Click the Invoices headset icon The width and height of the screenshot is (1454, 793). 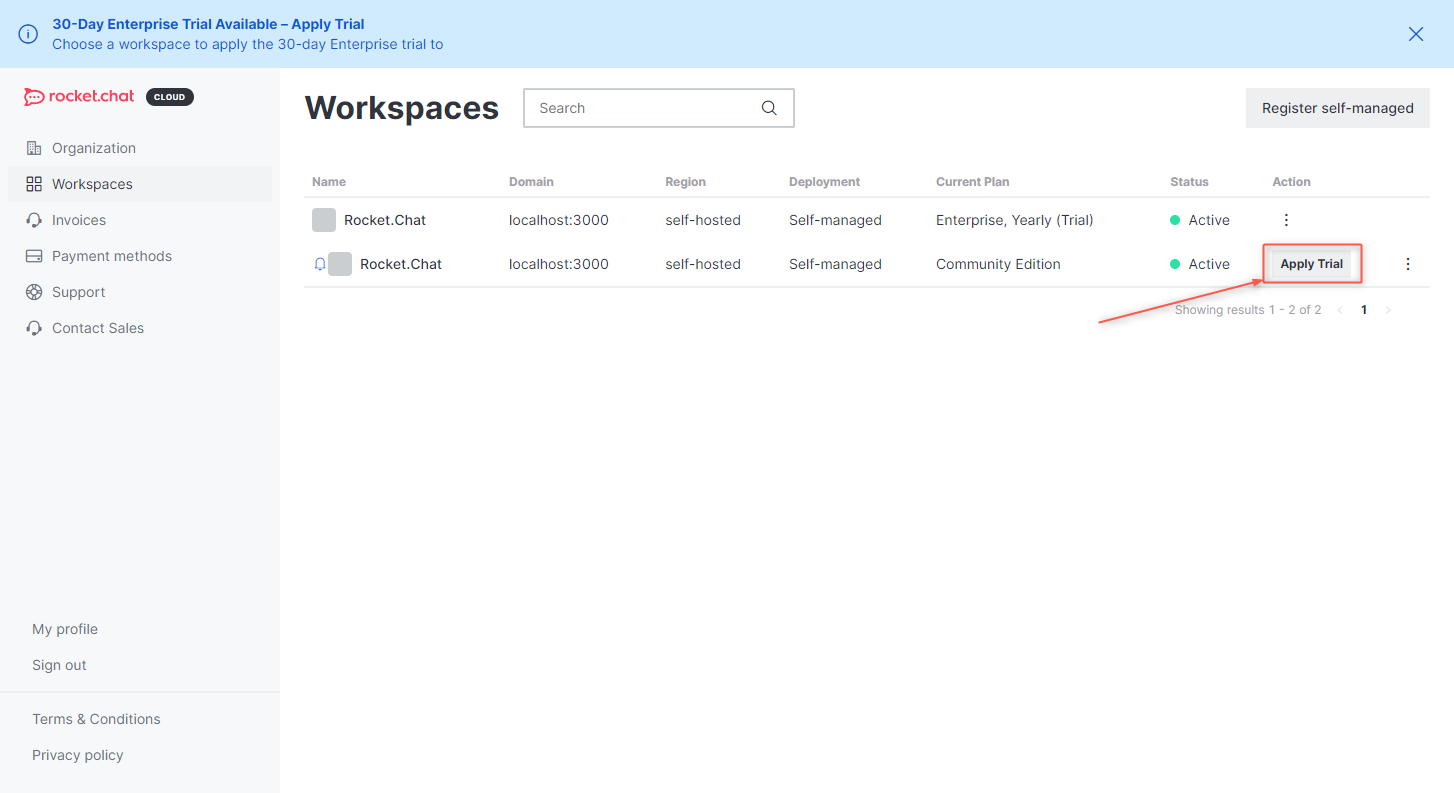coord(34,220)
